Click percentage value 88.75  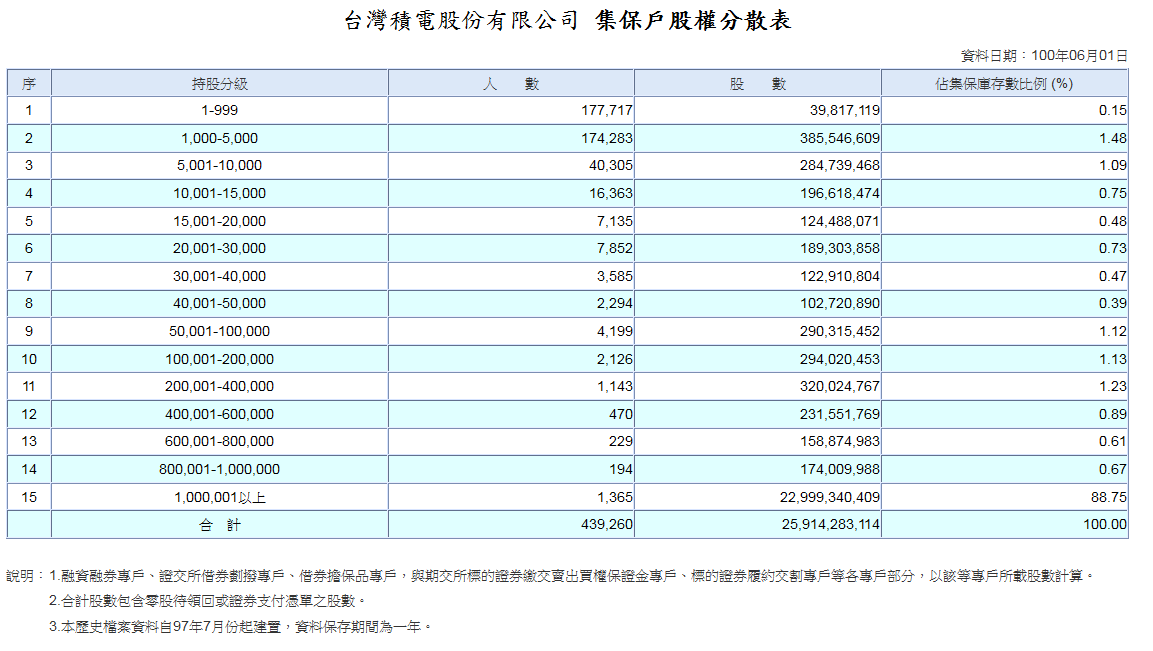tap(1109, 498)
